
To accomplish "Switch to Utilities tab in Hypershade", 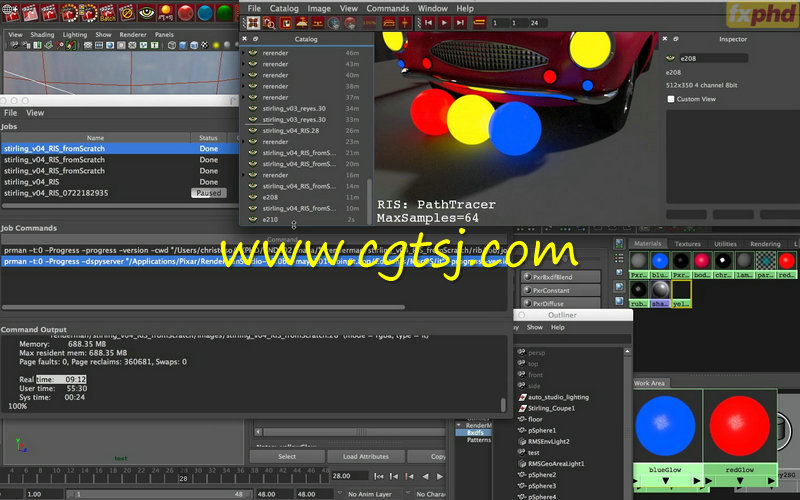I will [x=725, y=244].
